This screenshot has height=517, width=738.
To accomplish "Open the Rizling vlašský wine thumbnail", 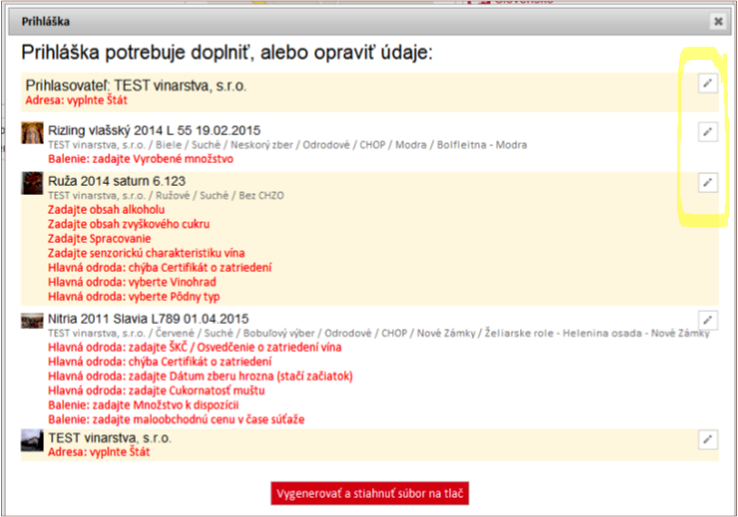I will point(32,133).
